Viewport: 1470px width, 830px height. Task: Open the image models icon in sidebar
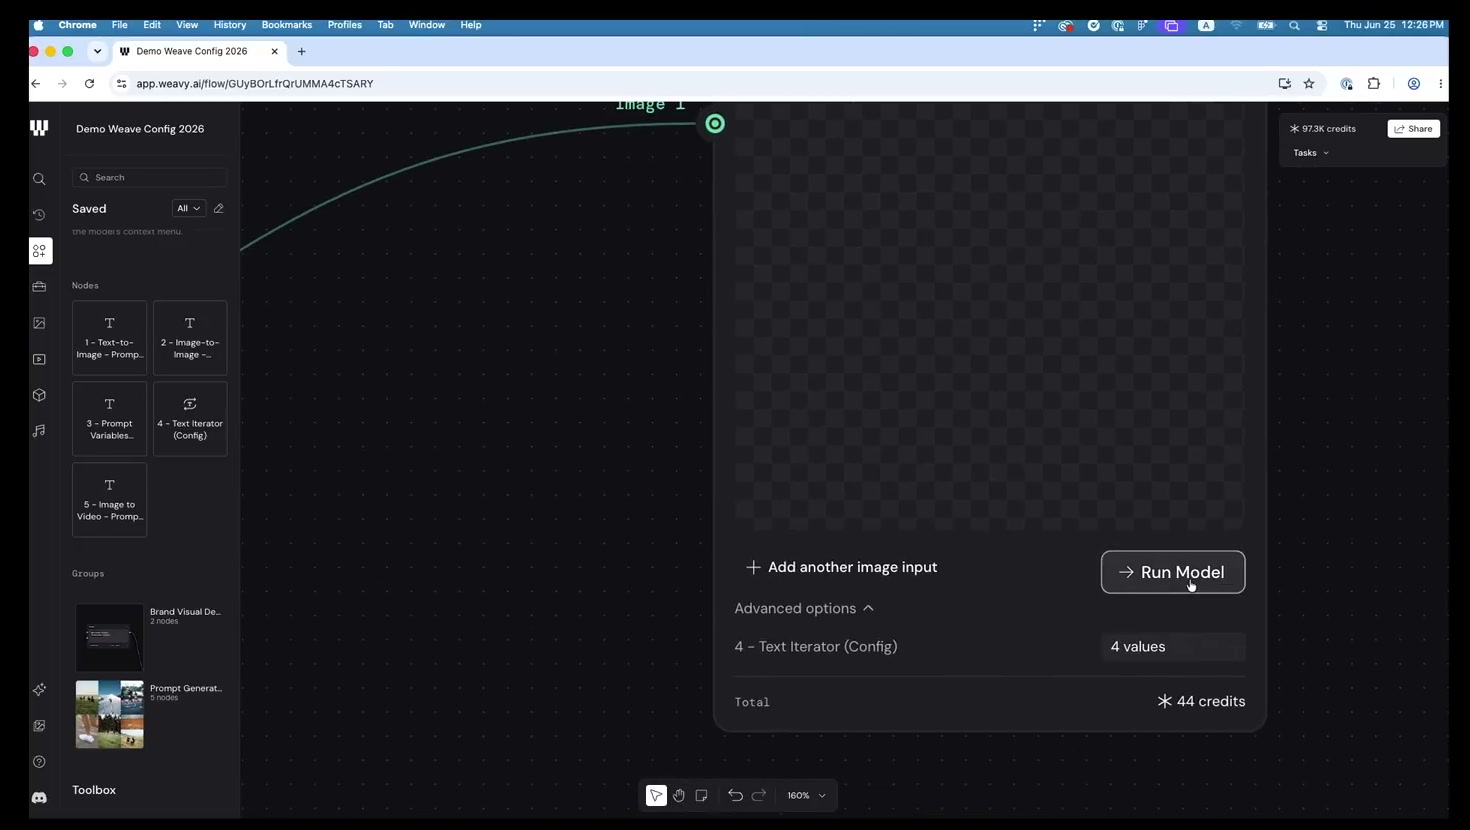pos(39,323)
